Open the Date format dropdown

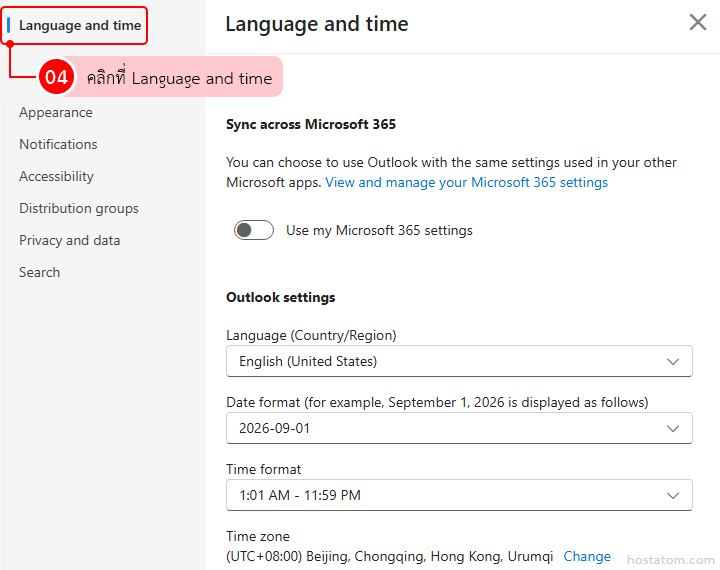click(x=459, y=428)
